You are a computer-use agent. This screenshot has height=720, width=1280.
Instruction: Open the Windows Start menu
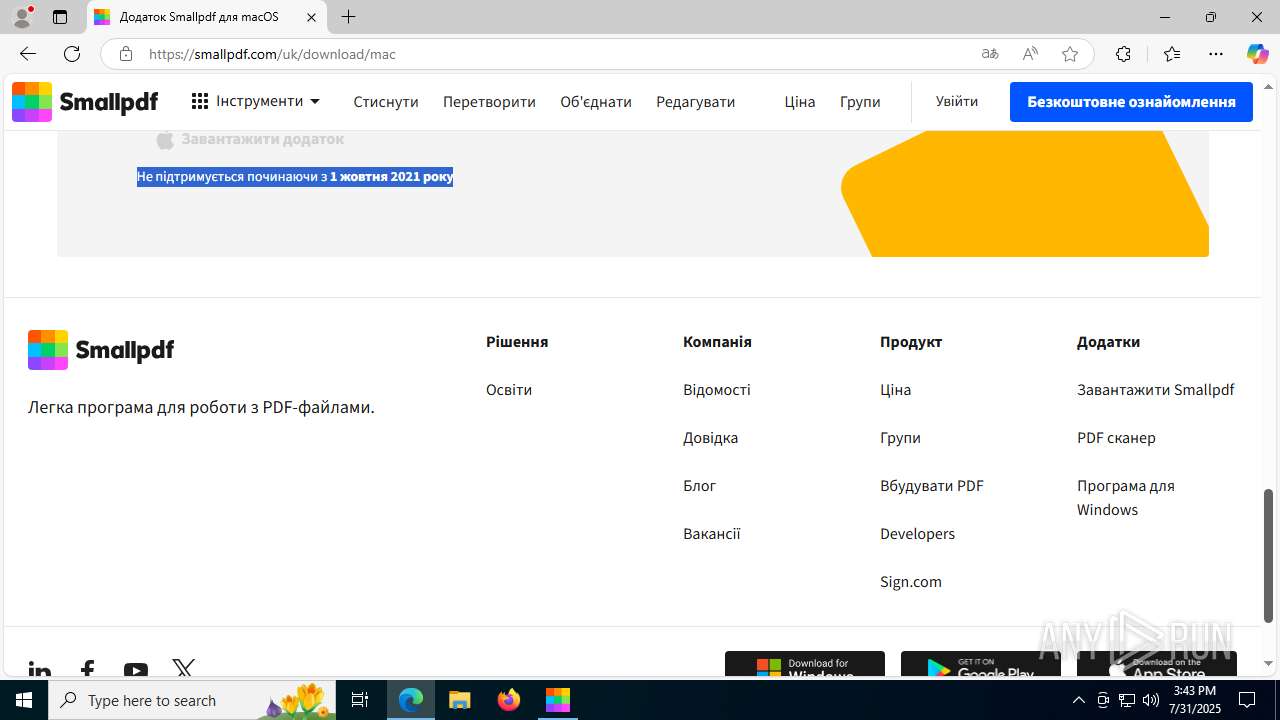[24, 700]
